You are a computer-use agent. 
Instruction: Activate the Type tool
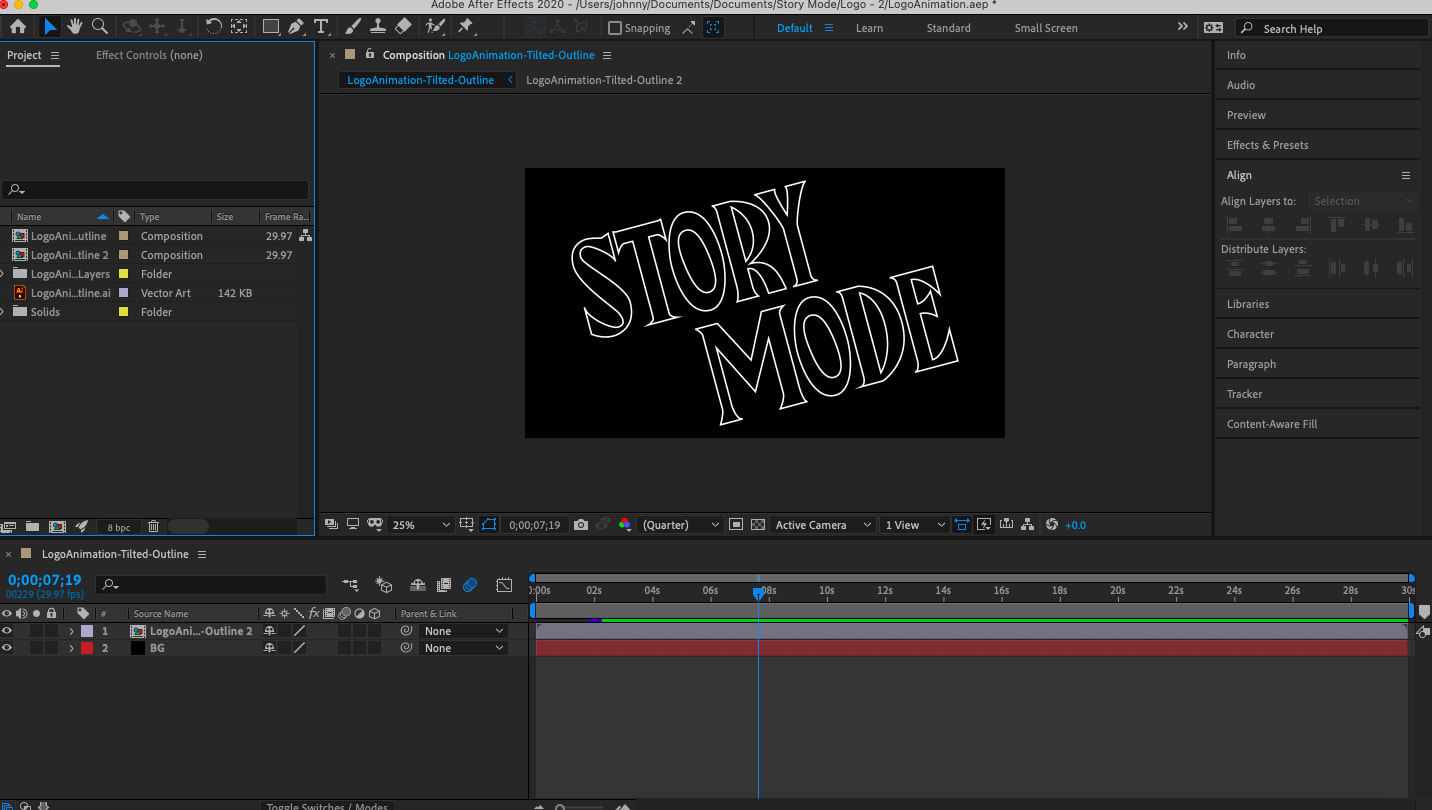coord(321,27)
